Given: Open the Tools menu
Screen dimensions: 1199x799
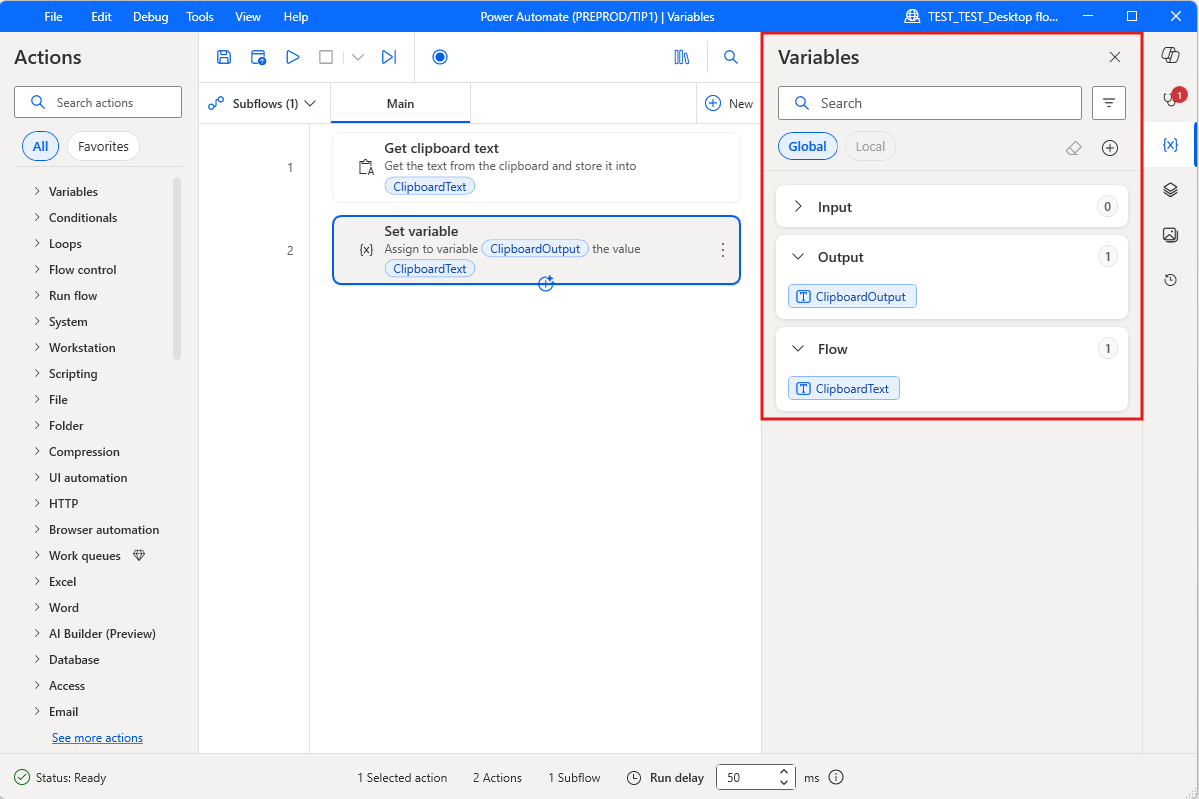Looking at the screenshot, I should click(200, 16).
